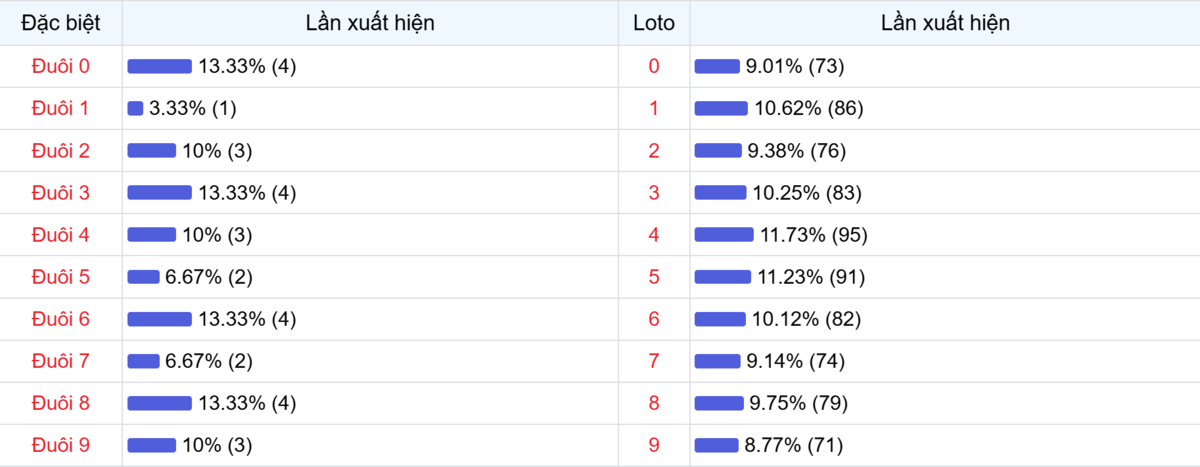Click the "11.23% (91)" value text
The image size is (1200, 467).
(811, 277)
